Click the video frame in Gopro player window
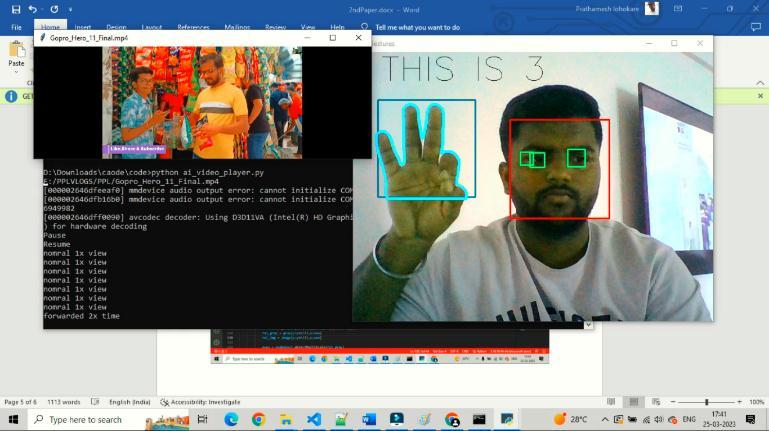 (x=202, y=102)
